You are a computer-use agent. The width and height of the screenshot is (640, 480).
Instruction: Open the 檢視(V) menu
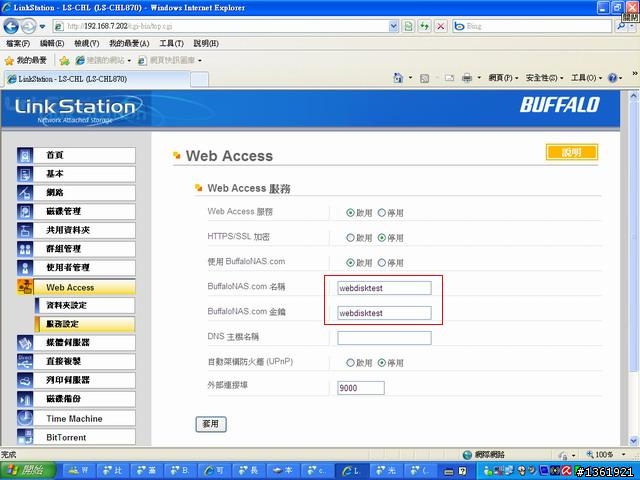coord(87,43)
